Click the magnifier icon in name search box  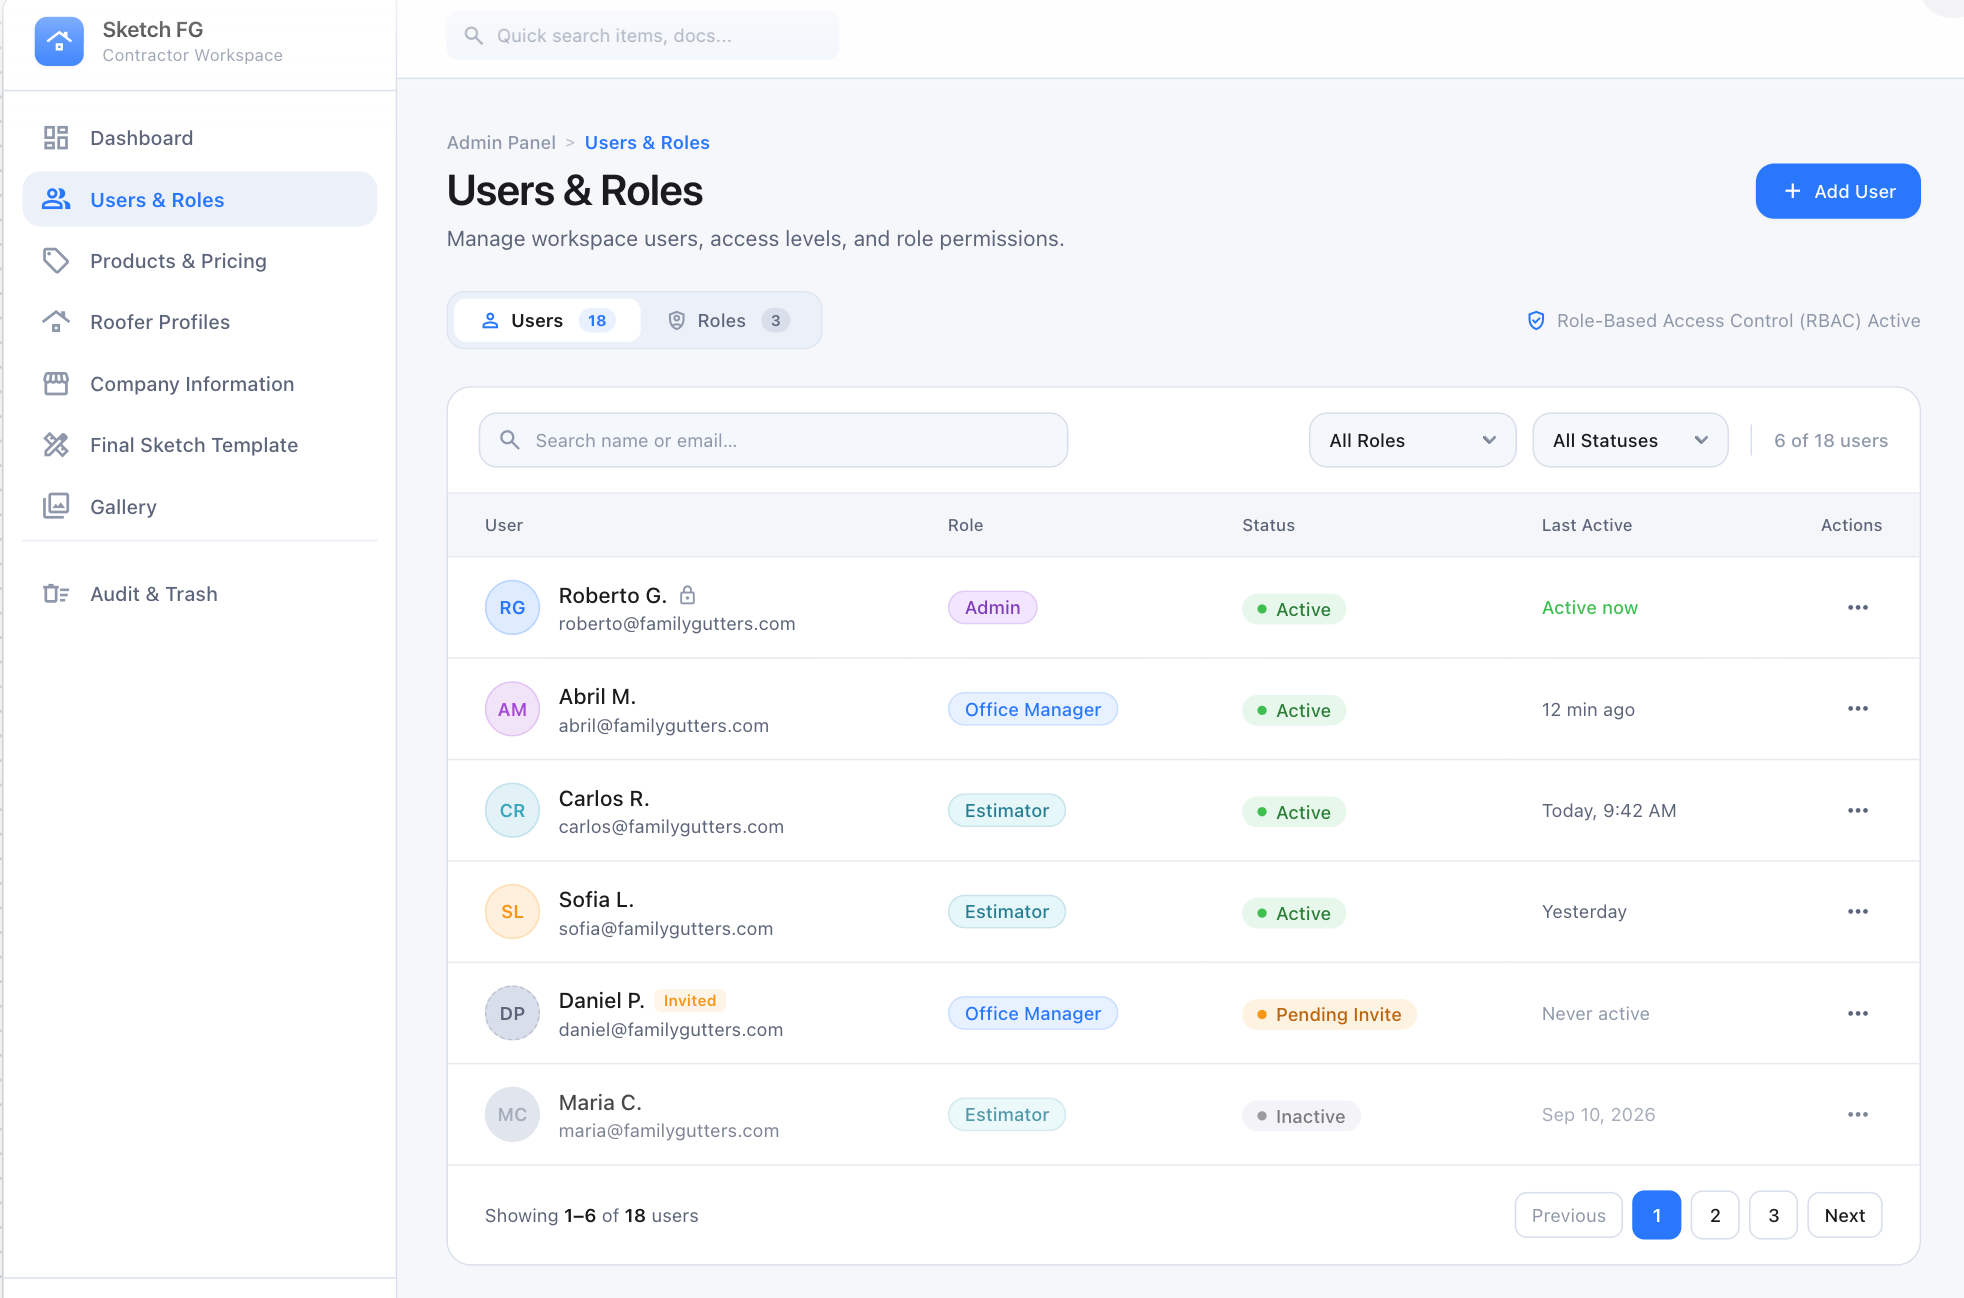click(510, 440)
